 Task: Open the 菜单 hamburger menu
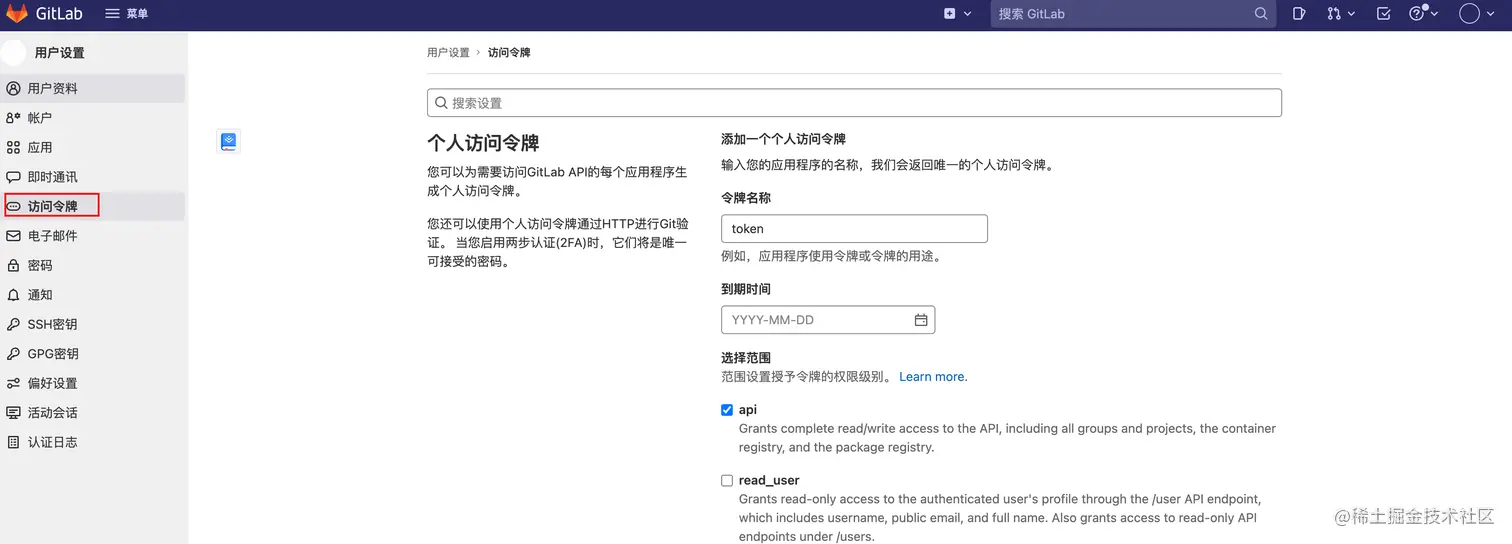[126, 14]
